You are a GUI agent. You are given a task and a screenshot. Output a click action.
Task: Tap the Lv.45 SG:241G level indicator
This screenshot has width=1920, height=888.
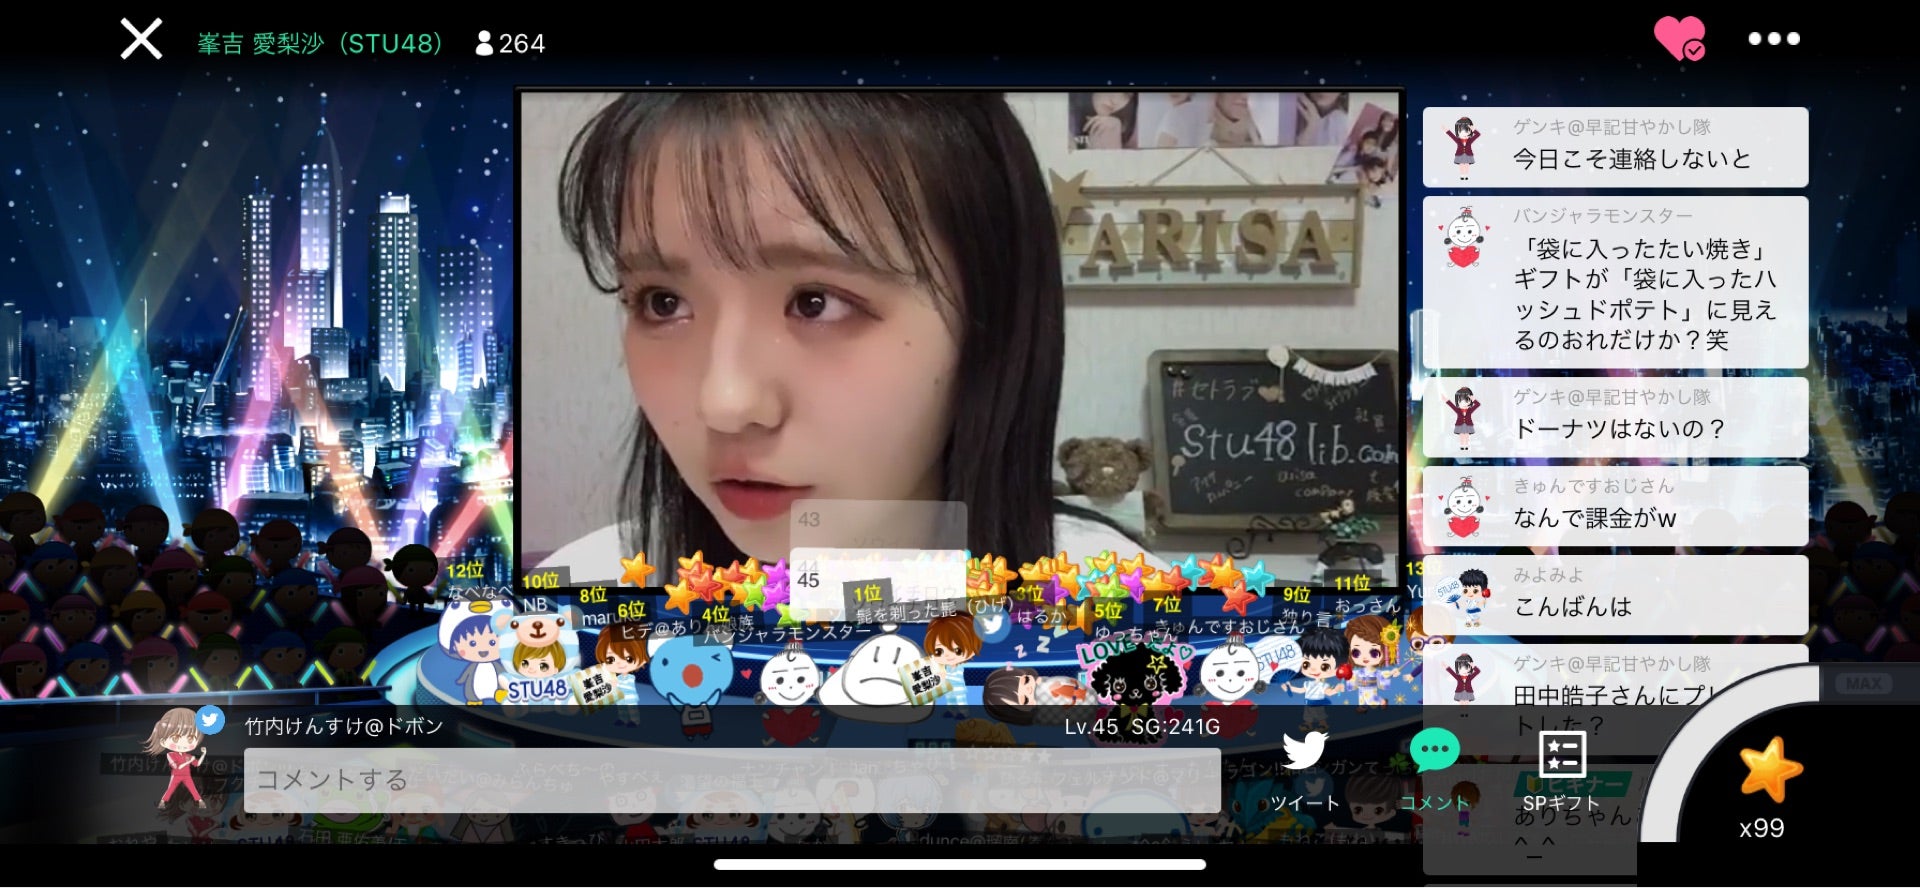pyautogui.click(x=1142, y=727)
